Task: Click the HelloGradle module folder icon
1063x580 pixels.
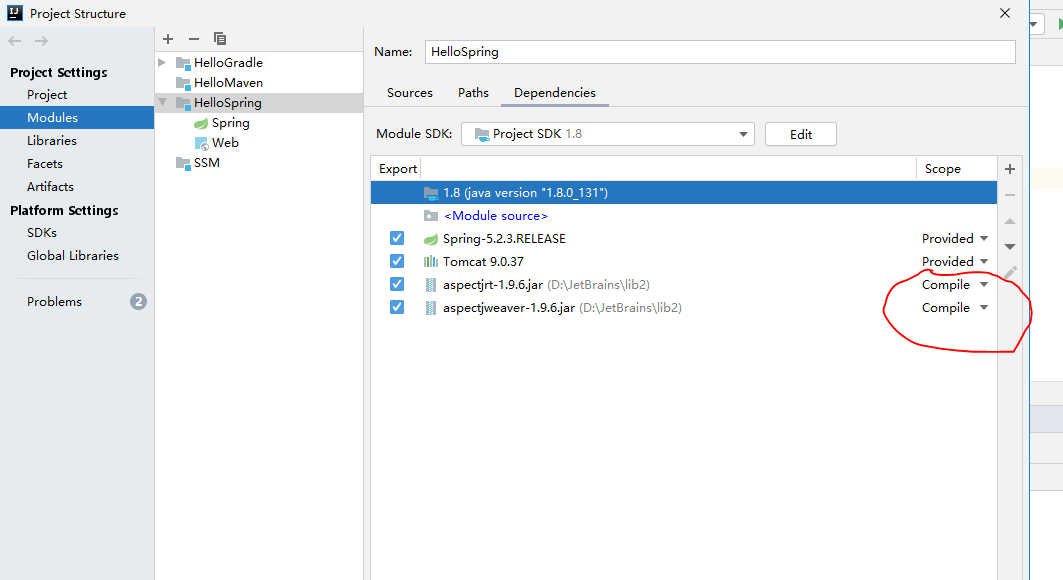Action: [183, 63]
